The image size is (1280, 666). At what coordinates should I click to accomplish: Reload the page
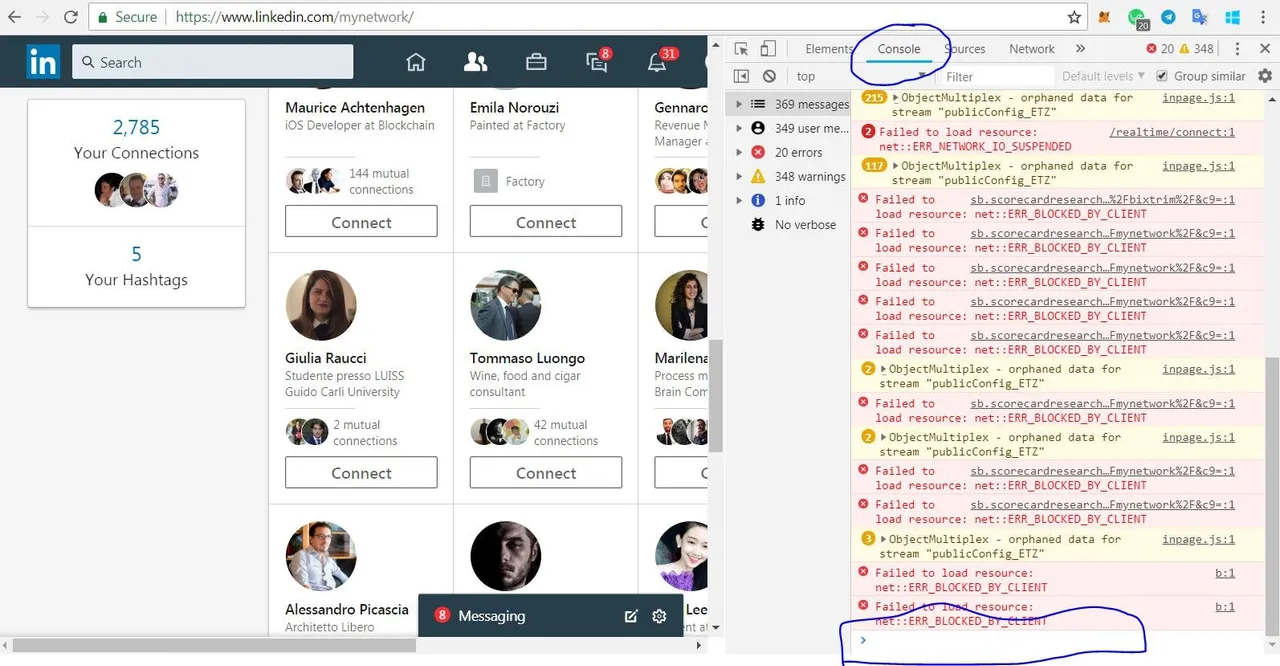[x=71, y=17]
